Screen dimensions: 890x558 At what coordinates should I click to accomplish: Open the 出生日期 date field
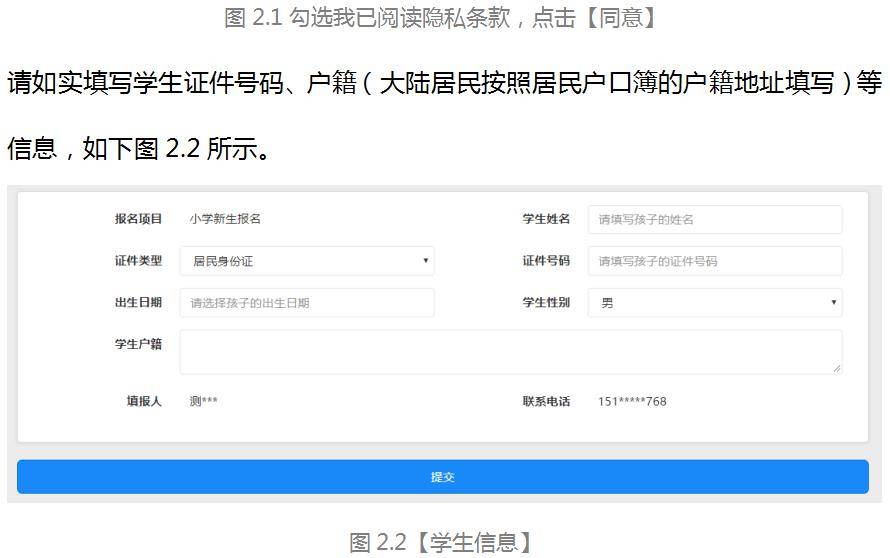[307, 303]
